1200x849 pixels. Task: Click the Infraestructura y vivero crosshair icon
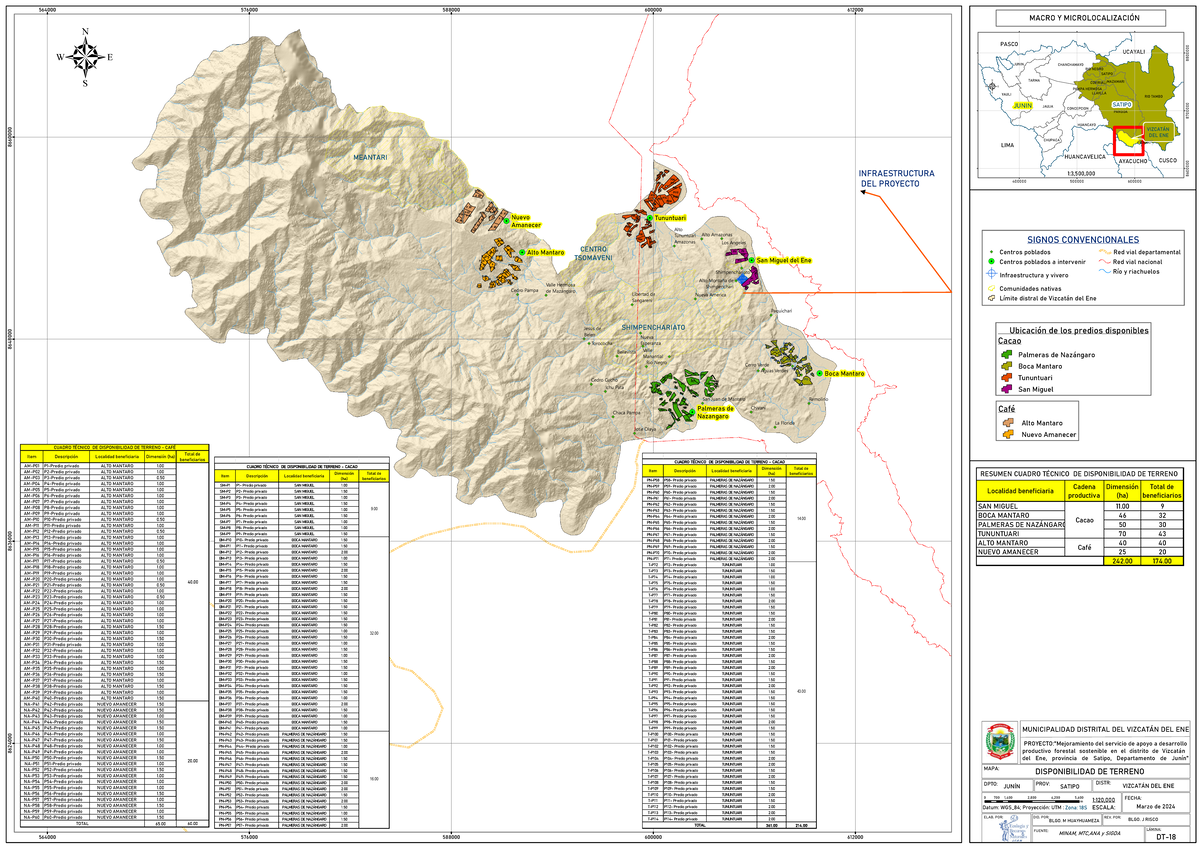tap(991, 273)
